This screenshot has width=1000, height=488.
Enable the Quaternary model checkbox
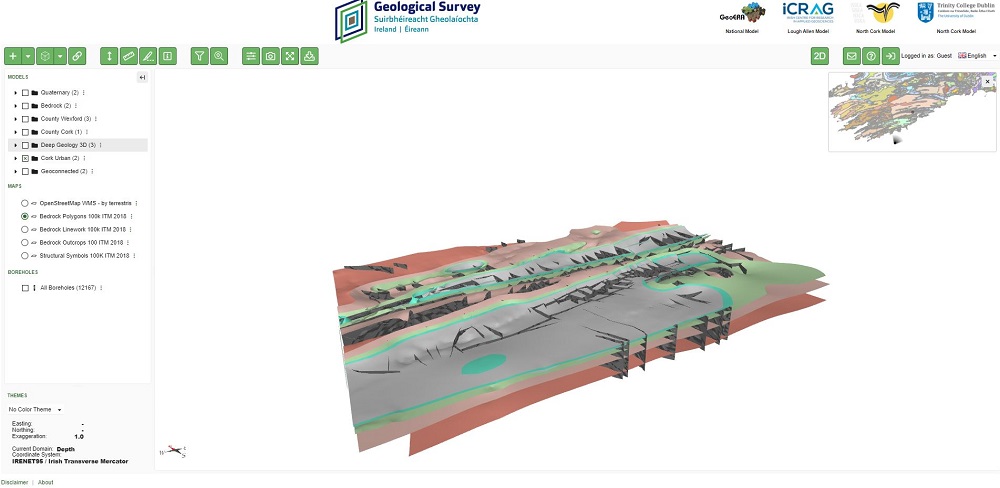25,92
